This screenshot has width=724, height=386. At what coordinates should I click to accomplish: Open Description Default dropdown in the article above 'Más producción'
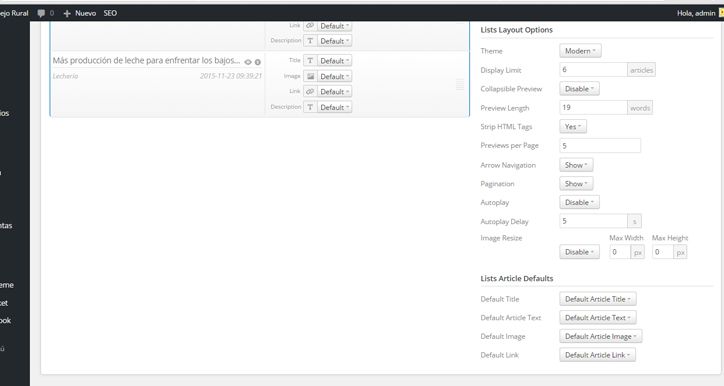tap(334, 41)
